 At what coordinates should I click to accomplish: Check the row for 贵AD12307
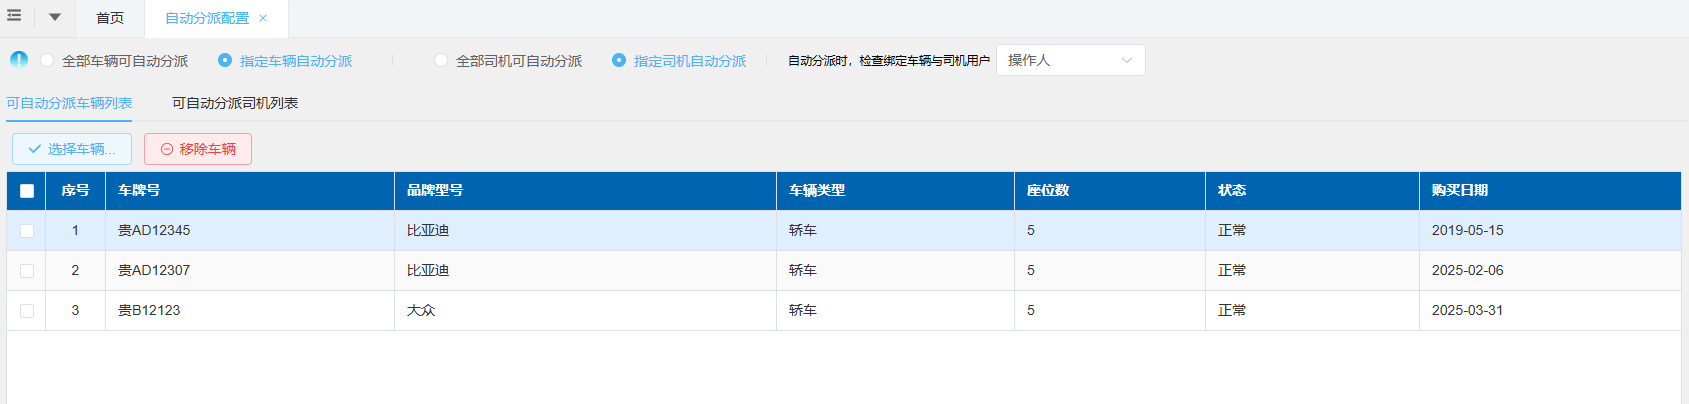pos(27,271)
